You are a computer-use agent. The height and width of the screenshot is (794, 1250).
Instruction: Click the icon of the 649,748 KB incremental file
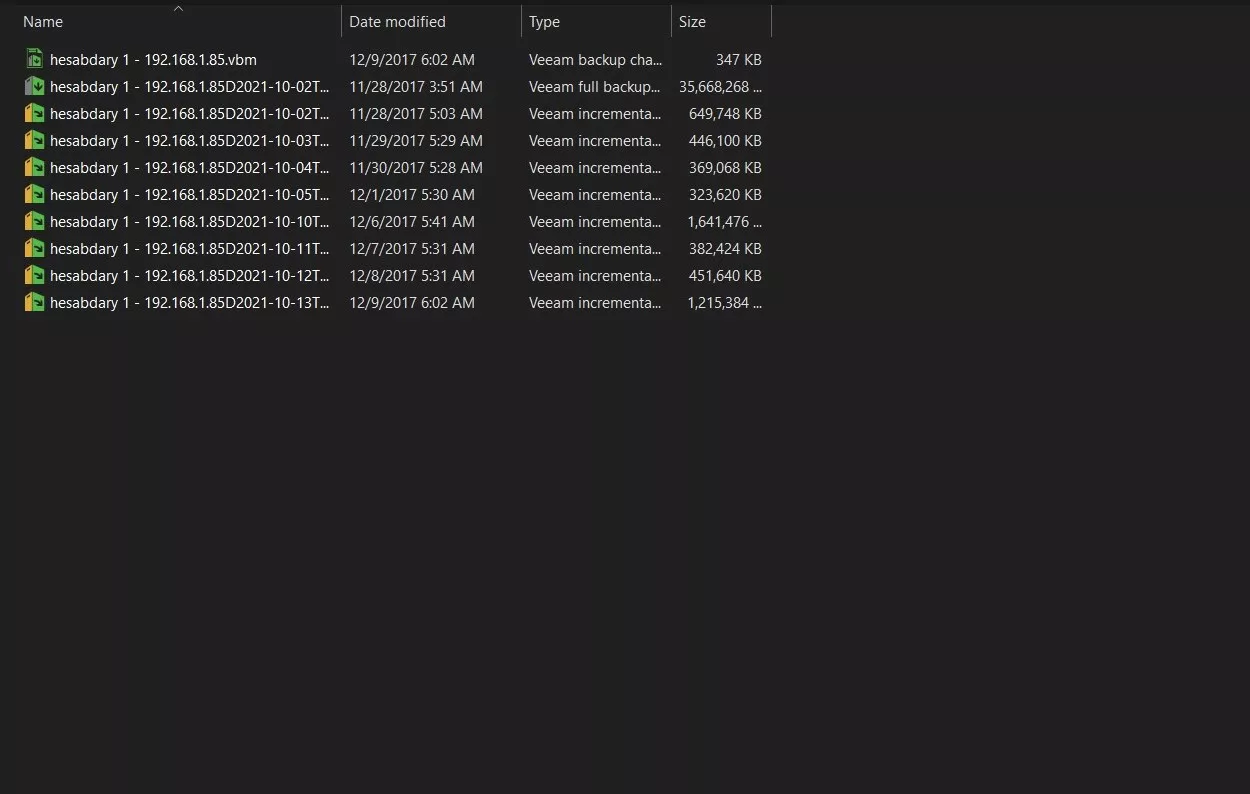pos(35,114)
